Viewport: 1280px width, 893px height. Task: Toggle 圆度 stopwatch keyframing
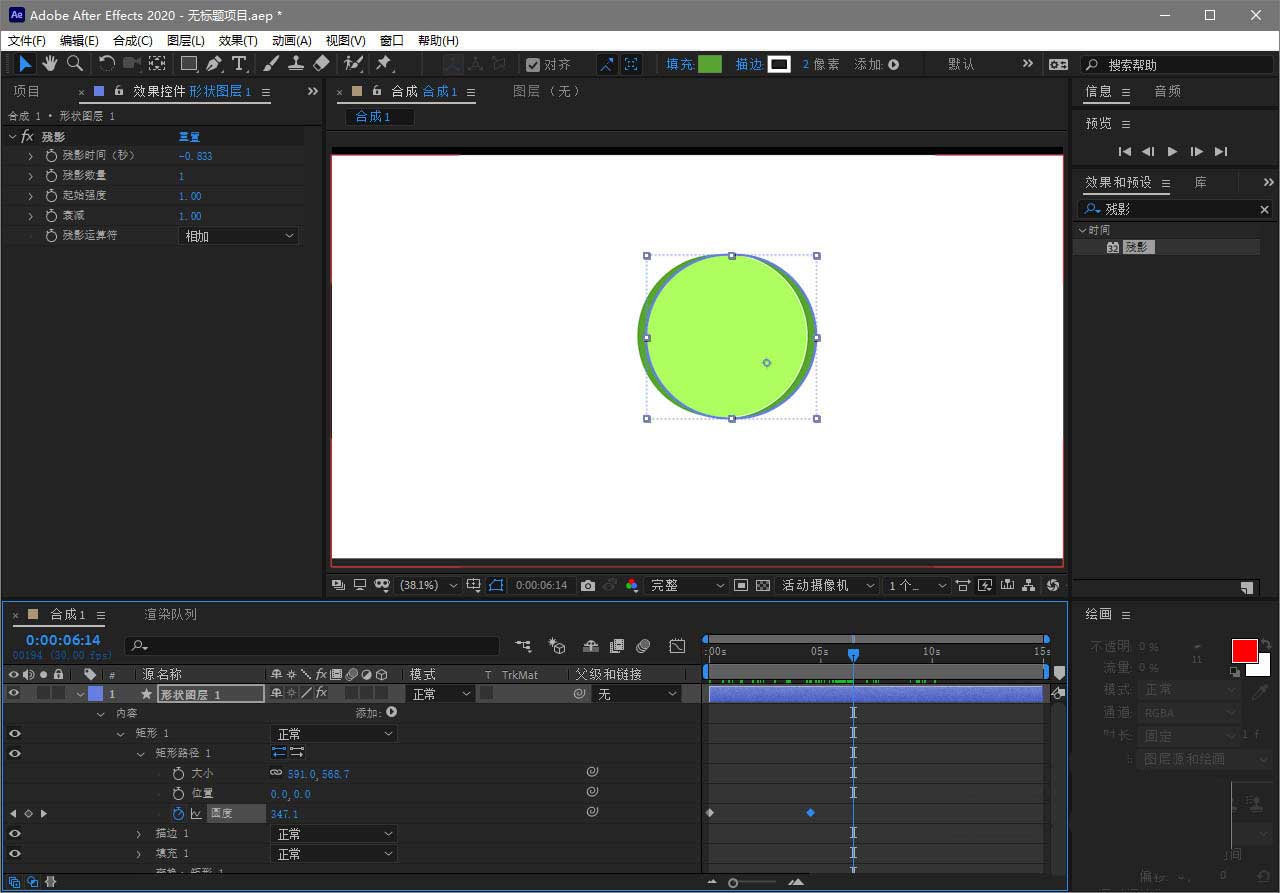click(x=178, y=814)
